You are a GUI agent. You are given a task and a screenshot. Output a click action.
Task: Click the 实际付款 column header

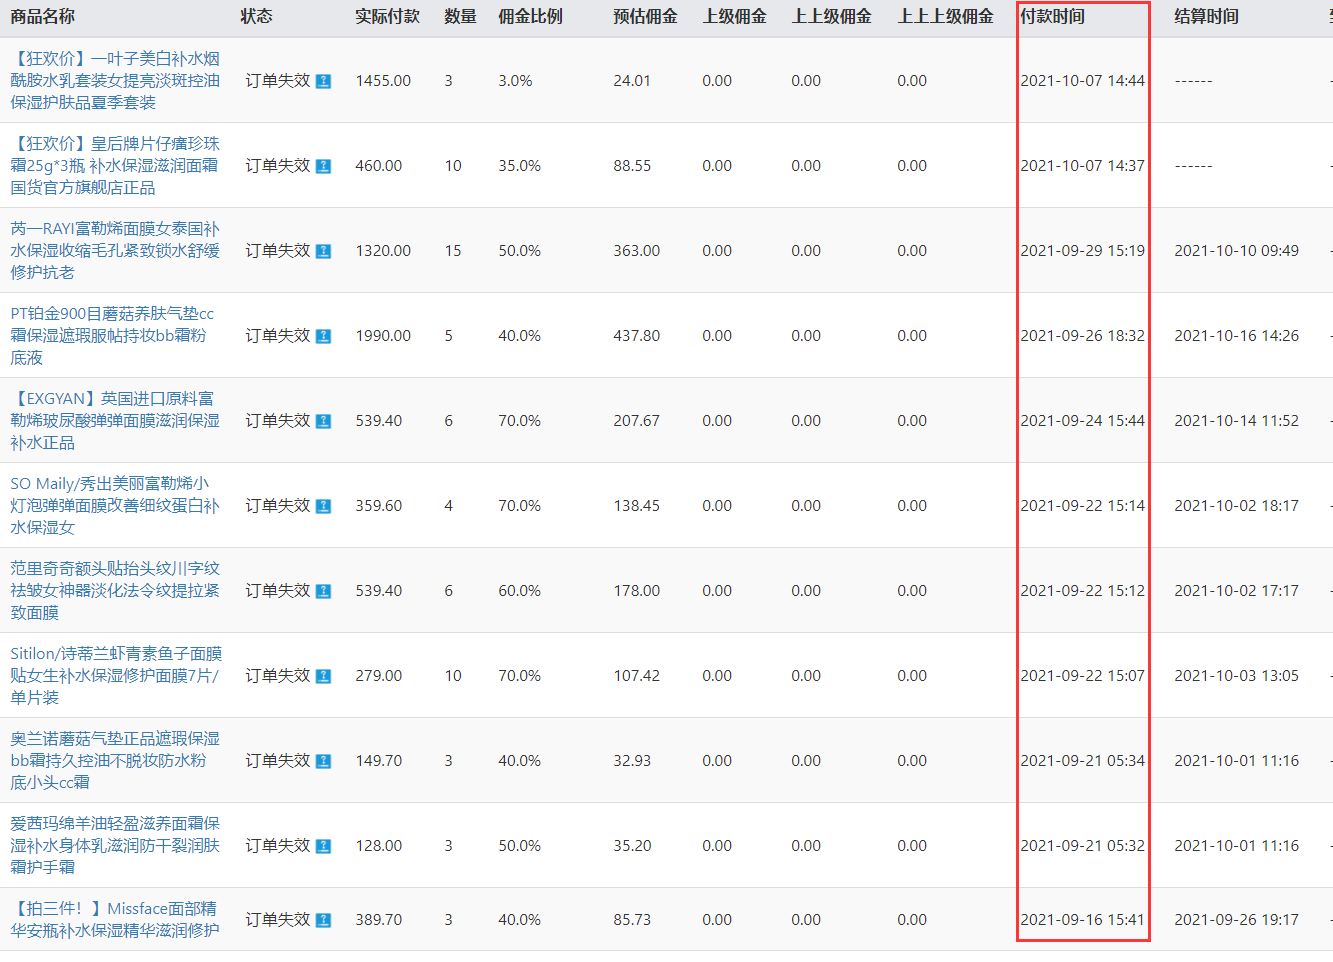click(388, 16)
